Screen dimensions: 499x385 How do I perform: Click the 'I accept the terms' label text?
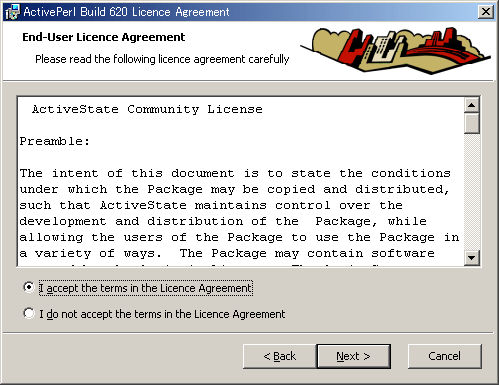tap(146, 288)
